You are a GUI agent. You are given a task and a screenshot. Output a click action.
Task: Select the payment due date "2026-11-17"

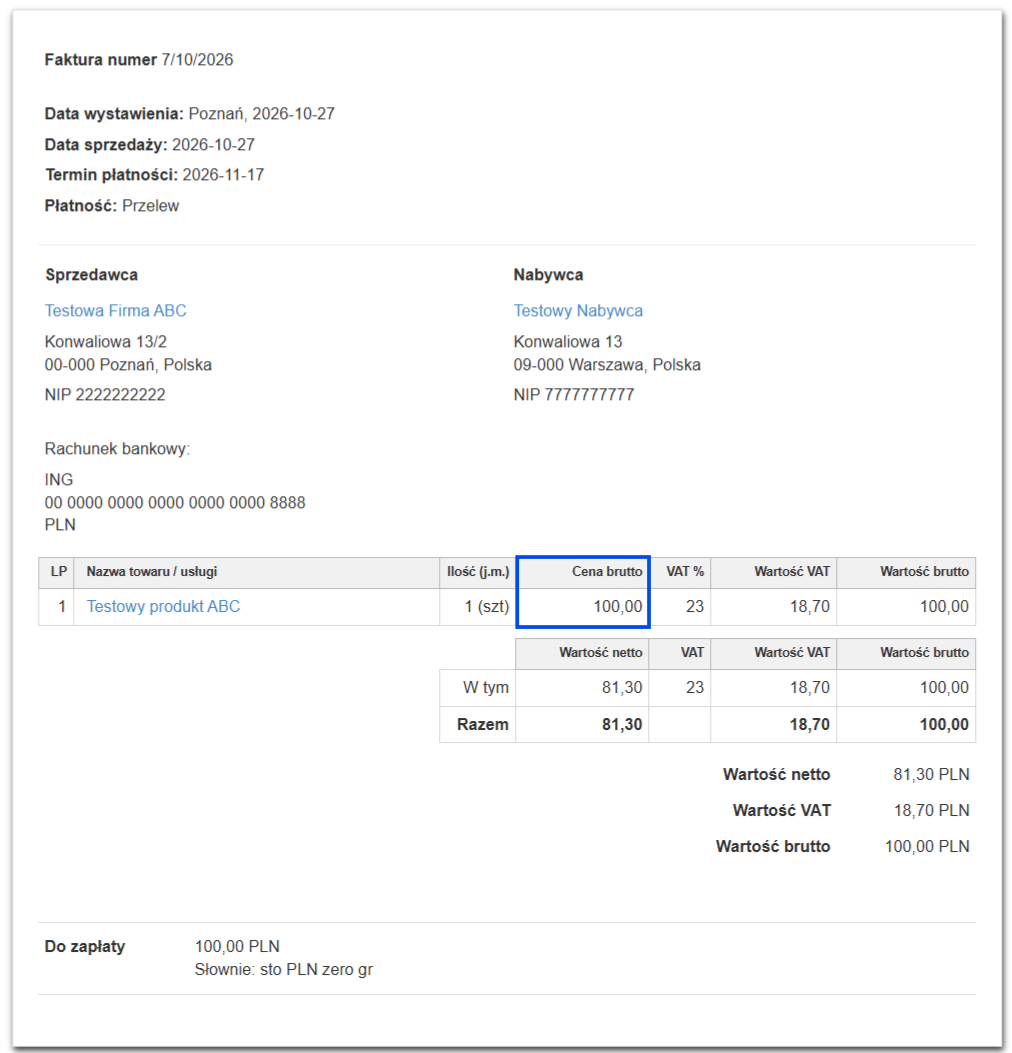[x=224, y=175]
